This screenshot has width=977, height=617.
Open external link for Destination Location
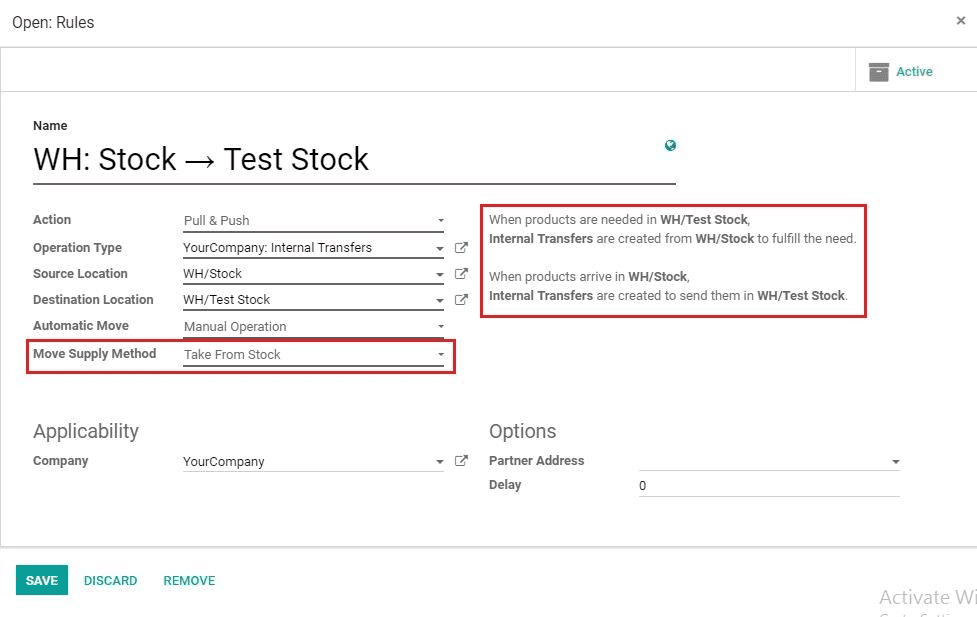point(461,300)
